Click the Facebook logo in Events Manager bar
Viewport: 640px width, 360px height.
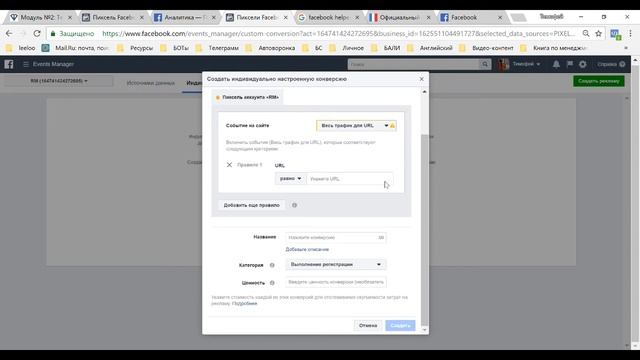[x=9, y=64]
